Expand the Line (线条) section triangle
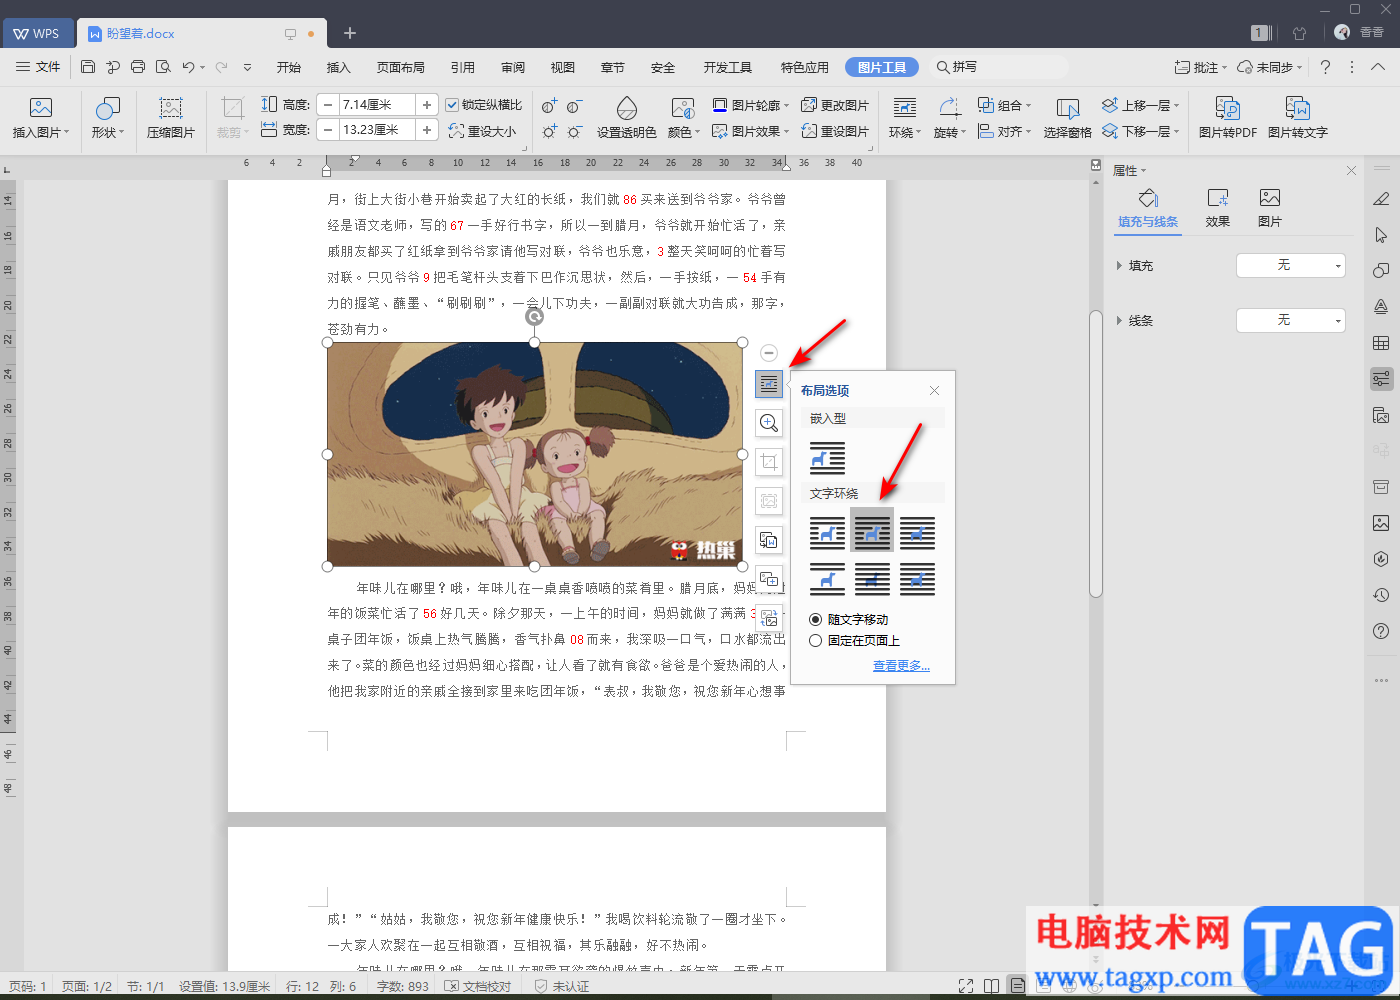 pyautogui.click(x=1119, y=321)
